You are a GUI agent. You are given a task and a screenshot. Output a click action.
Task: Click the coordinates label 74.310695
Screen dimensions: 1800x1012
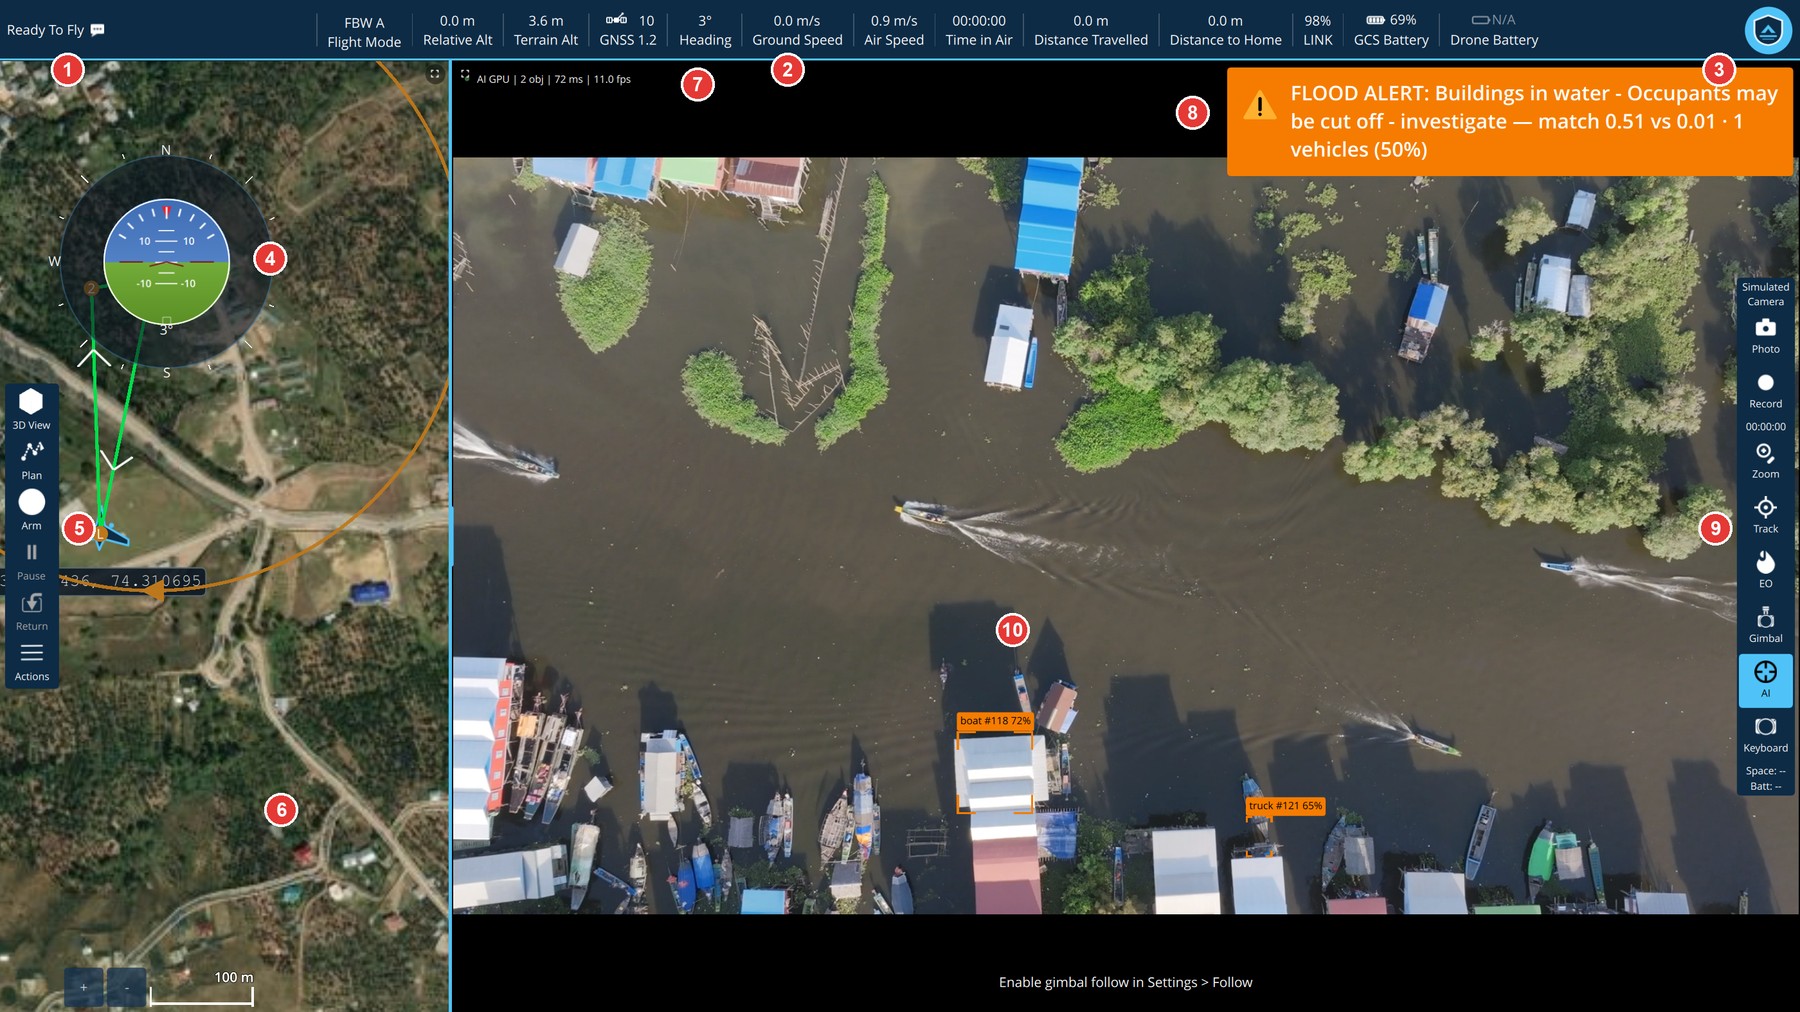click(132, 580)
